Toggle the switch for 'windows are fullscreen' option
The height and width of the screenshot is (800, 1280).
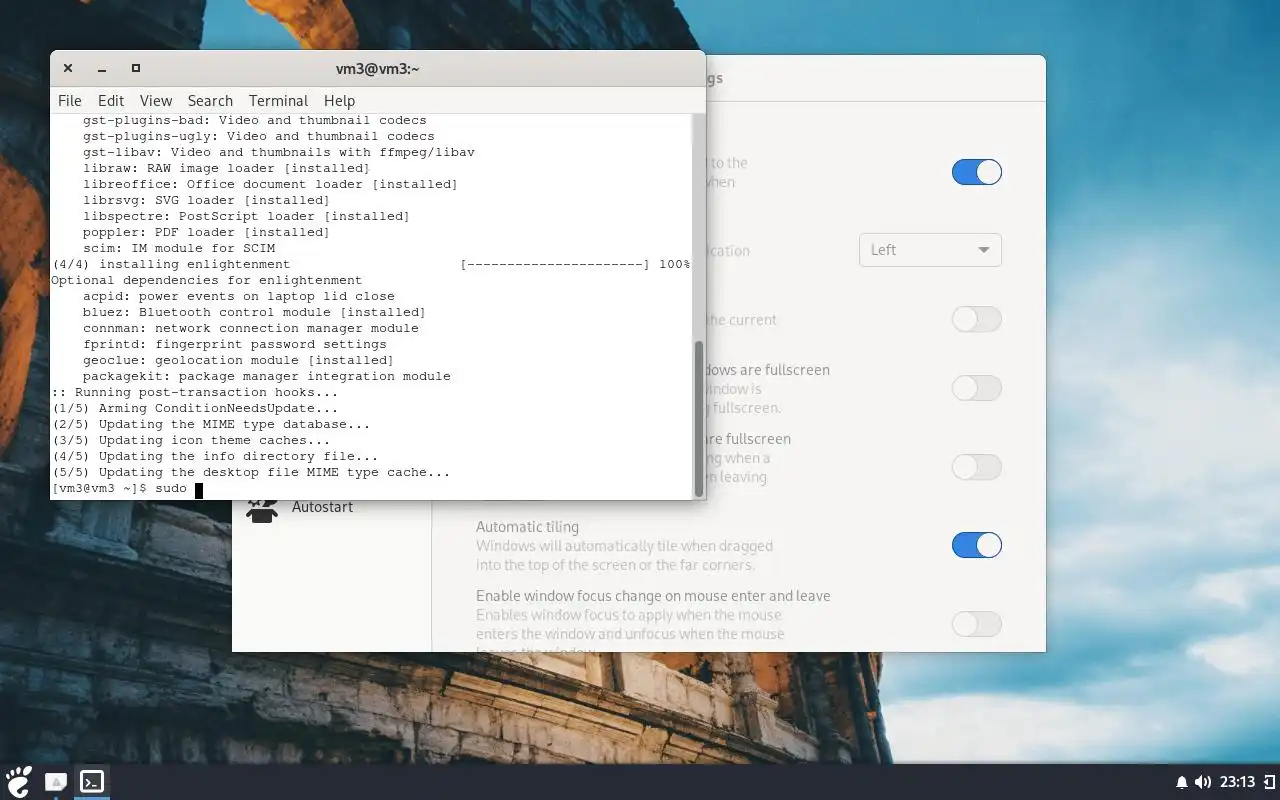point(976,388)
